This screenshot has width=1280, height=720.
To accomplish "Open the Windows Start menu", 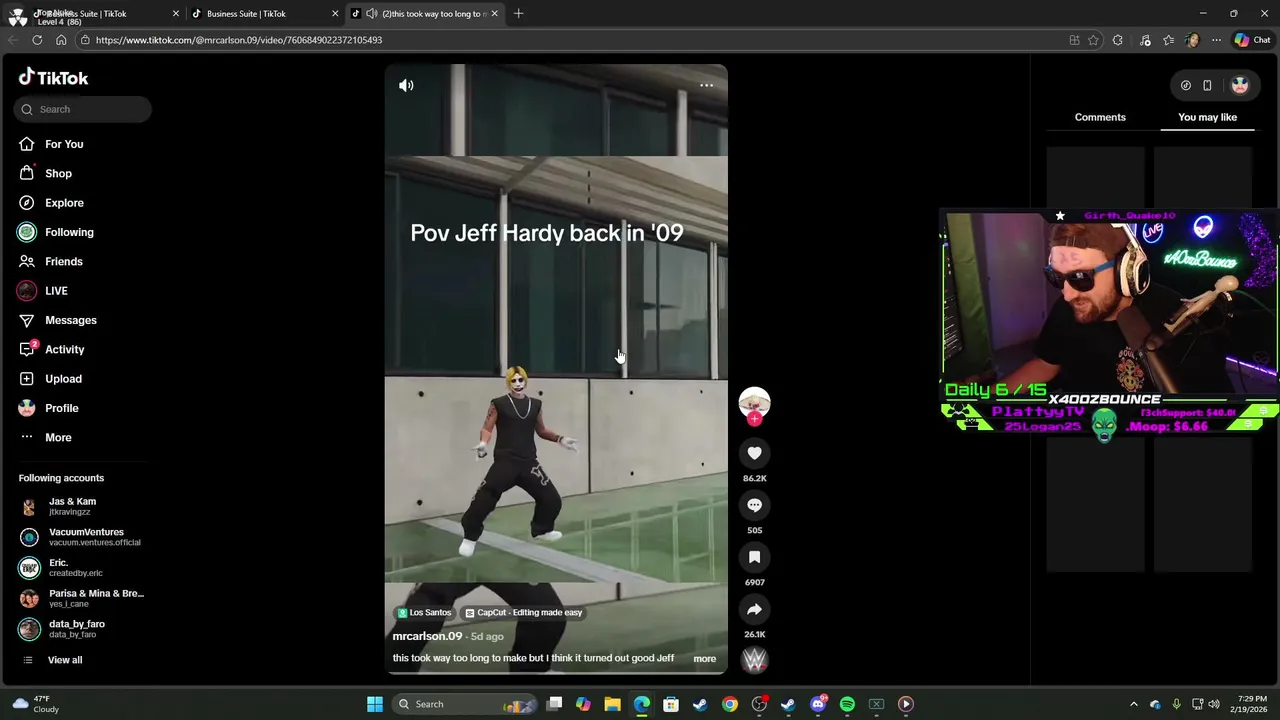I will pos(375,704).
